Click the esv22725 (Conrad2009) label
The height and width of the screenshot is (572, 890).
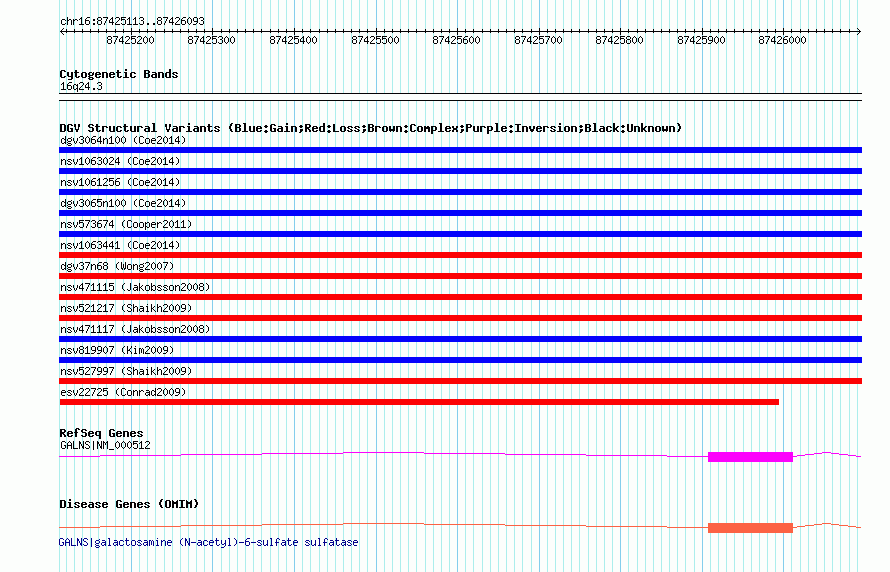(123, 392)
